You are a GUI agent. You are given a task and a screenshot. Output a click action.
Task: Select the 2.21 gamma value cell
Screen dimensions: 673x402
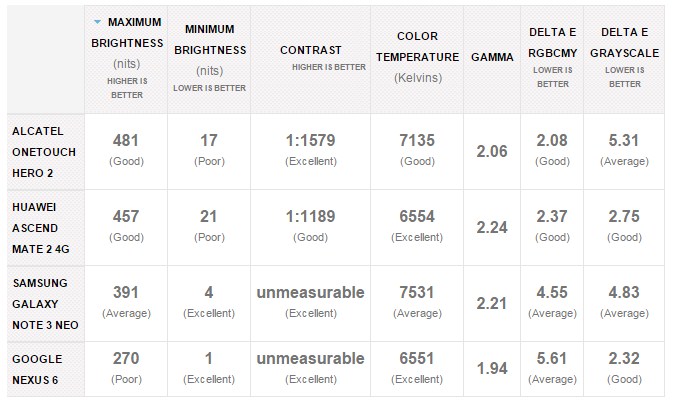pyautogui.click(x=492, y=304)
